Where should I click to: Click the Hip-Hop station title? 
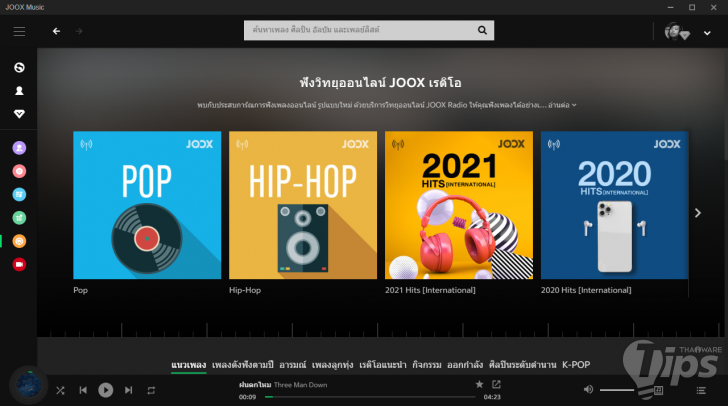coord(245,290)
